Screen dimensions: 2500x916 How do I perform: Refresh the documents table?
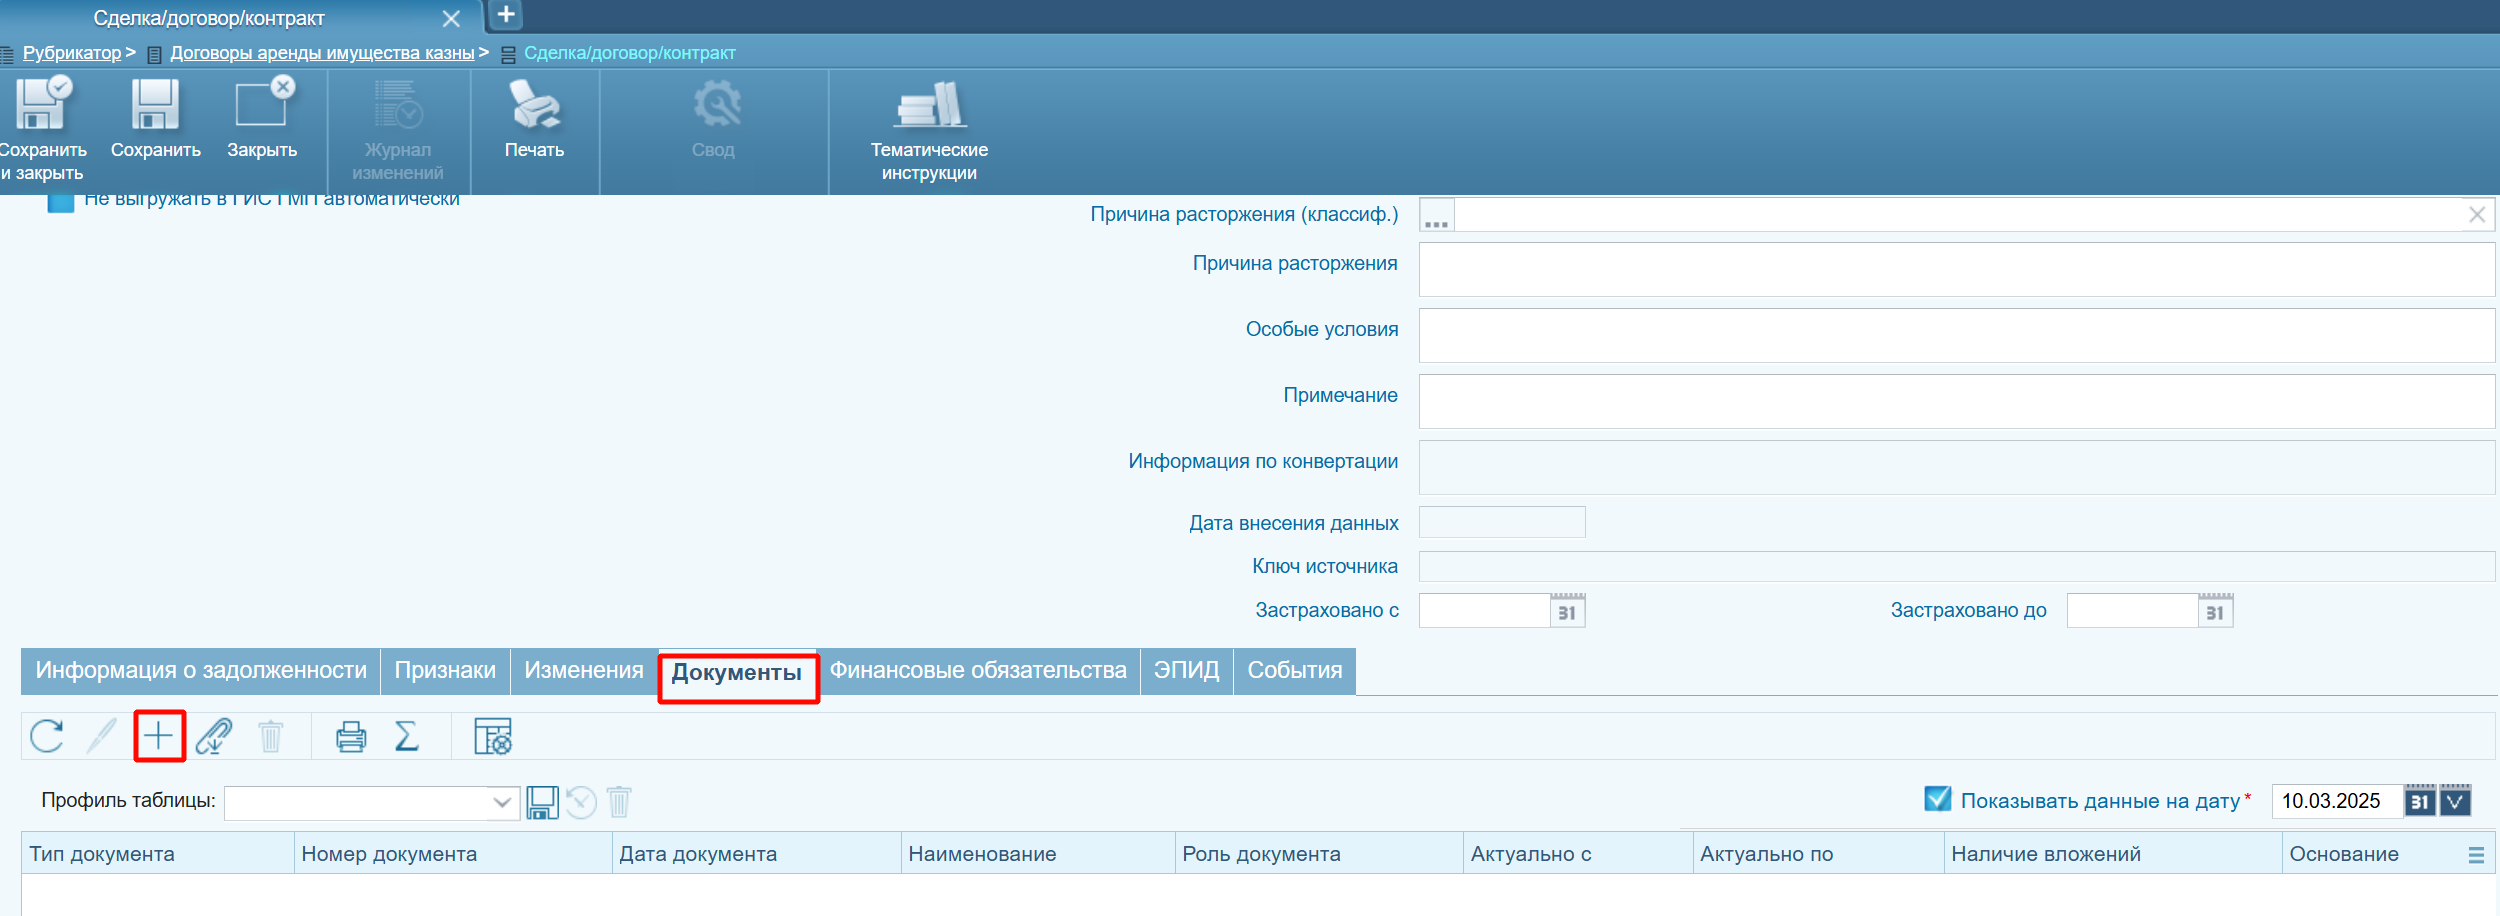point(47,736)
